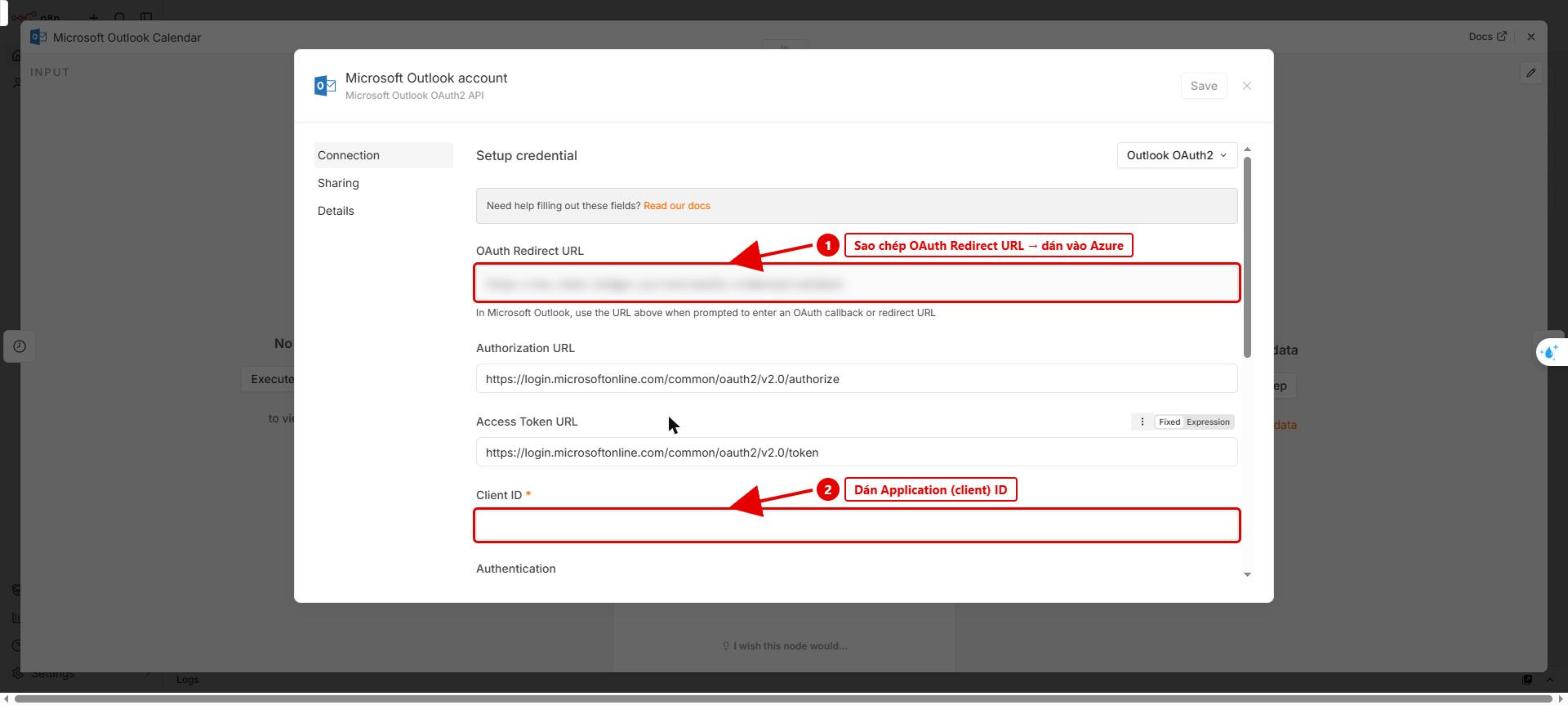Open the Outlook OAuth2 type dropdown
This screenshot has width=1568, height=705.
click(x=1176, y=155)
